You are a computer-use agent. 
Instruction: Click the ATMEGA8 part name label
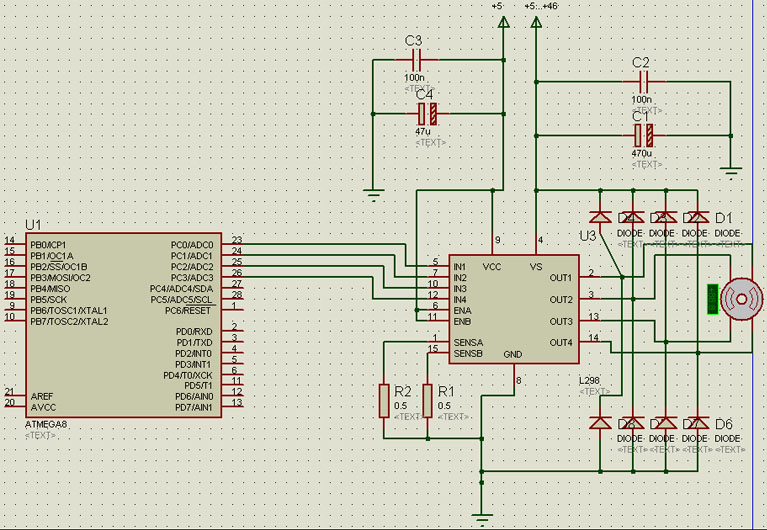46,424
